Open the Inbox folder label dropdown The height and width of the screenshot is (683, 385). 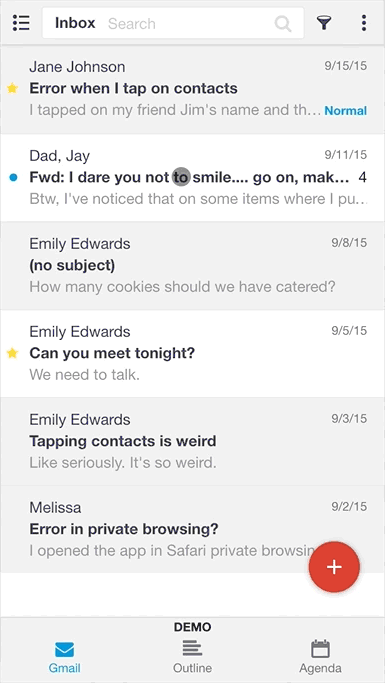coord(75,23)
